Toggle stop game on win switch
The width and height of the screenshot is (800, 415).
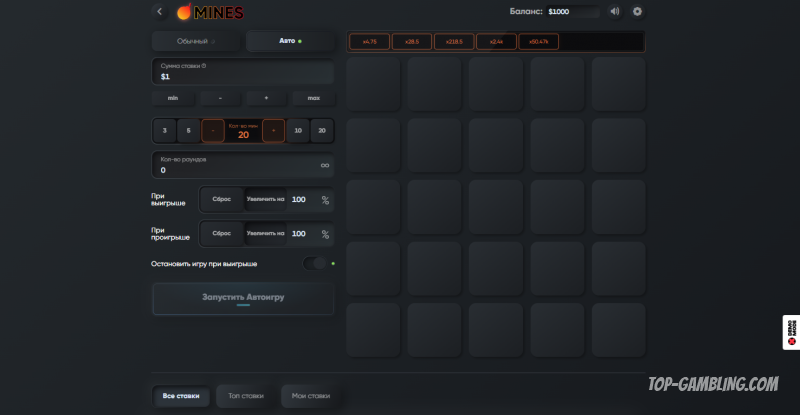click(315, 263)
